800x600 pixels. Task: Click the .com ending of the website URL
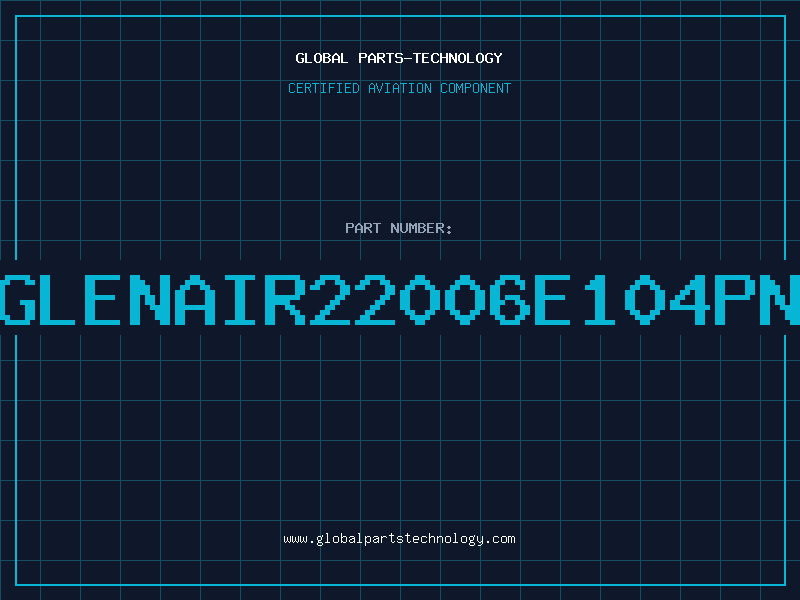(499, 539)
